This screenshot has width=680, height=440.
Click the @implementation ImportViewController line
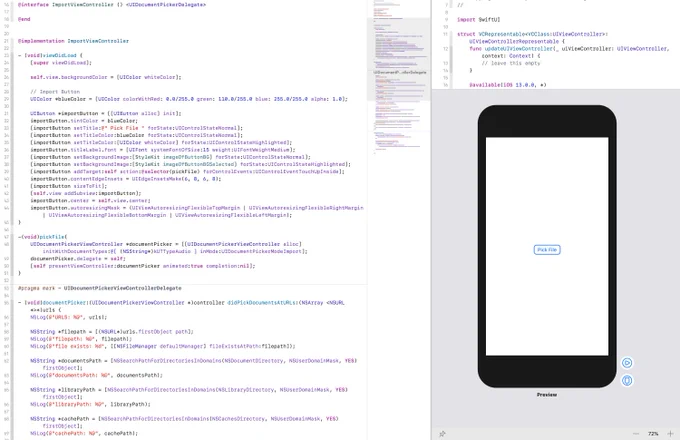click(x=73, y=41)
